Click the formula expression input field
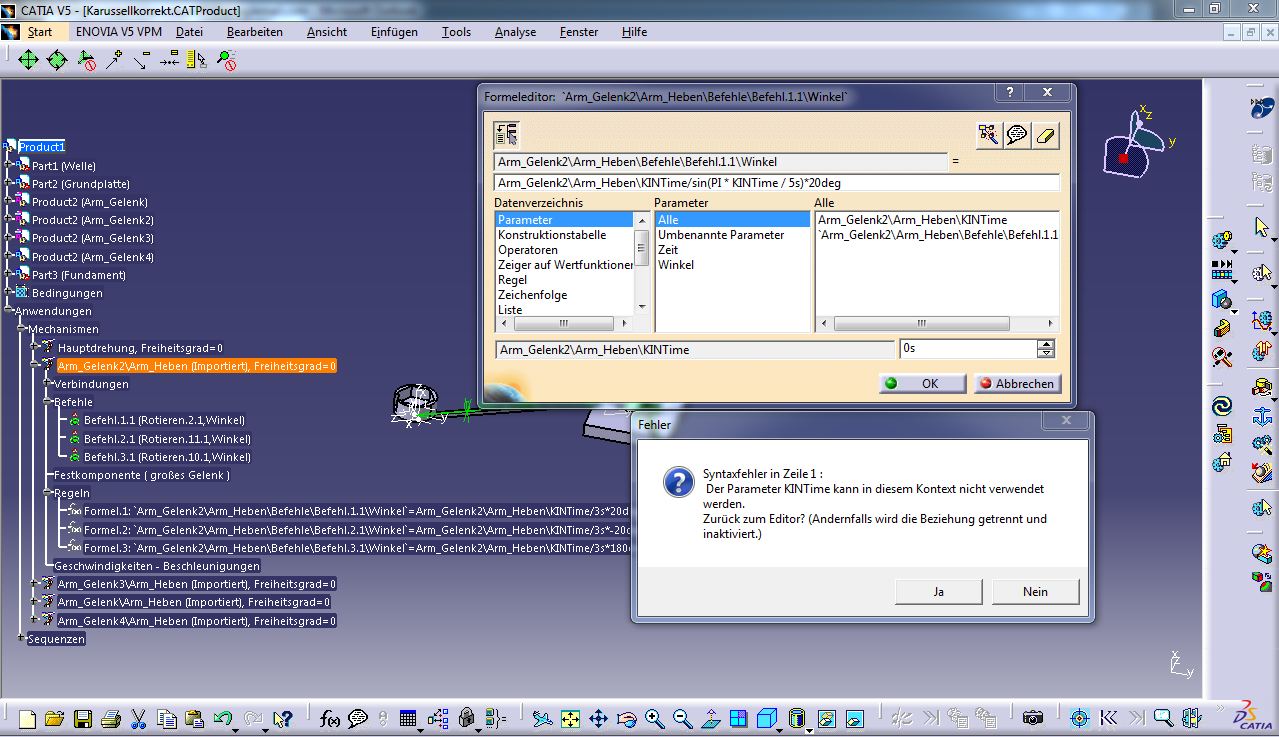Image resolution: width=1279 pixels, height=737 pixels. (776, 183)
